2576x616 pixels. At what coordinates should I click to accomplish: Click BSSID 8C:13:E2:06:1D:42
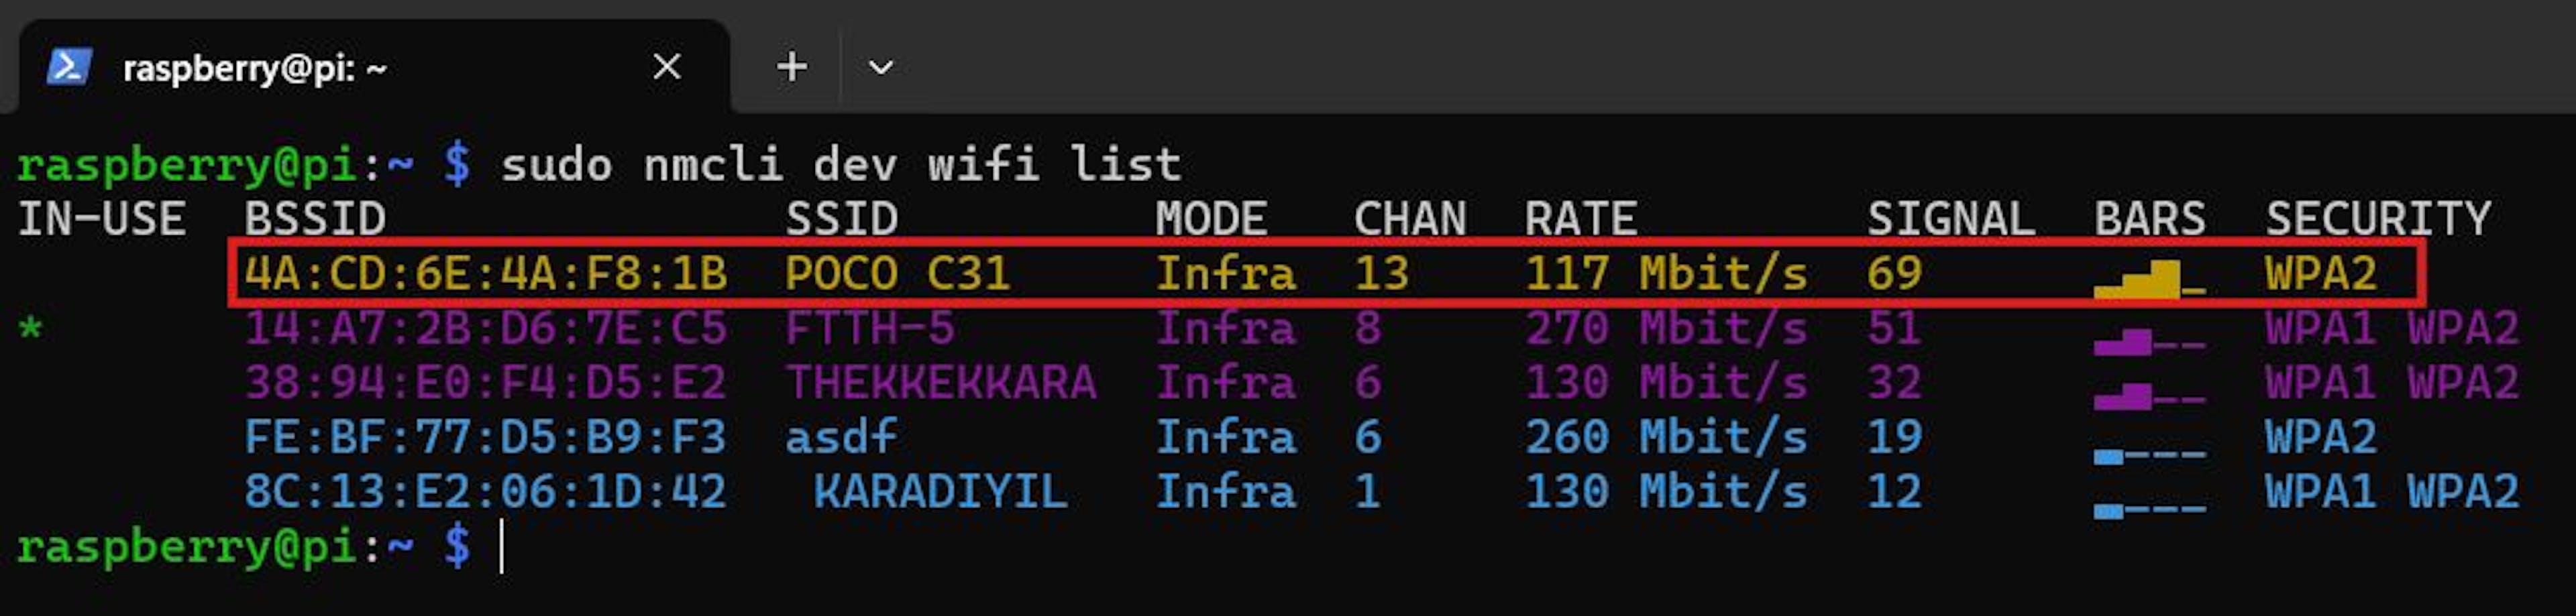tap(486, 491)
